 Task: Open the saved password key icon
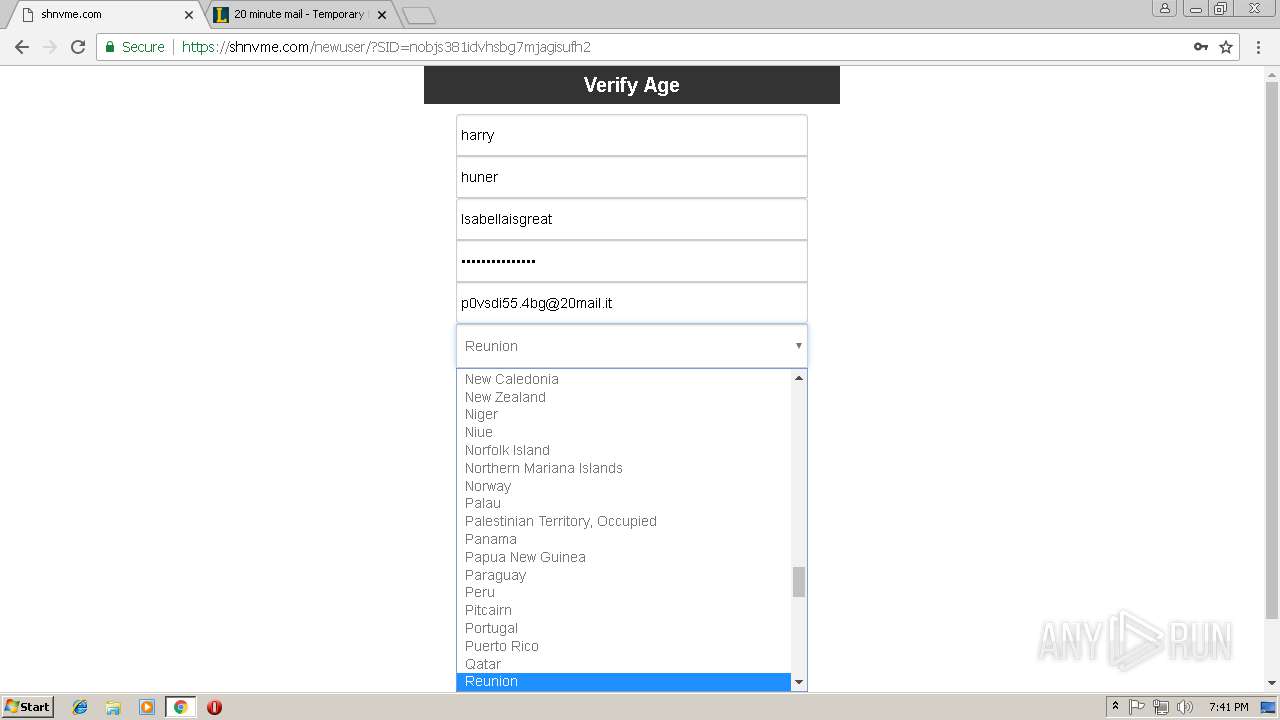pyautogui.click(x=1201, y=47)
